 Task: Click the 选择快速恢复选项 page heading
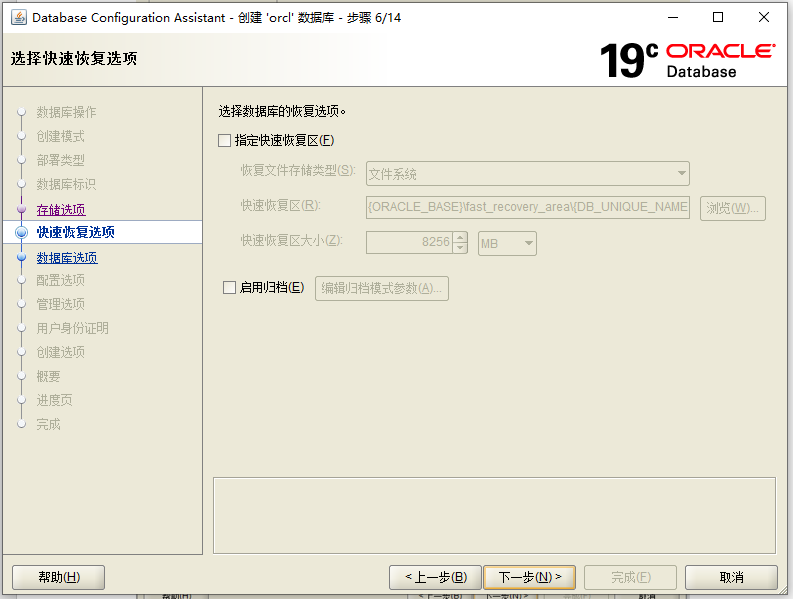(74, 58)
